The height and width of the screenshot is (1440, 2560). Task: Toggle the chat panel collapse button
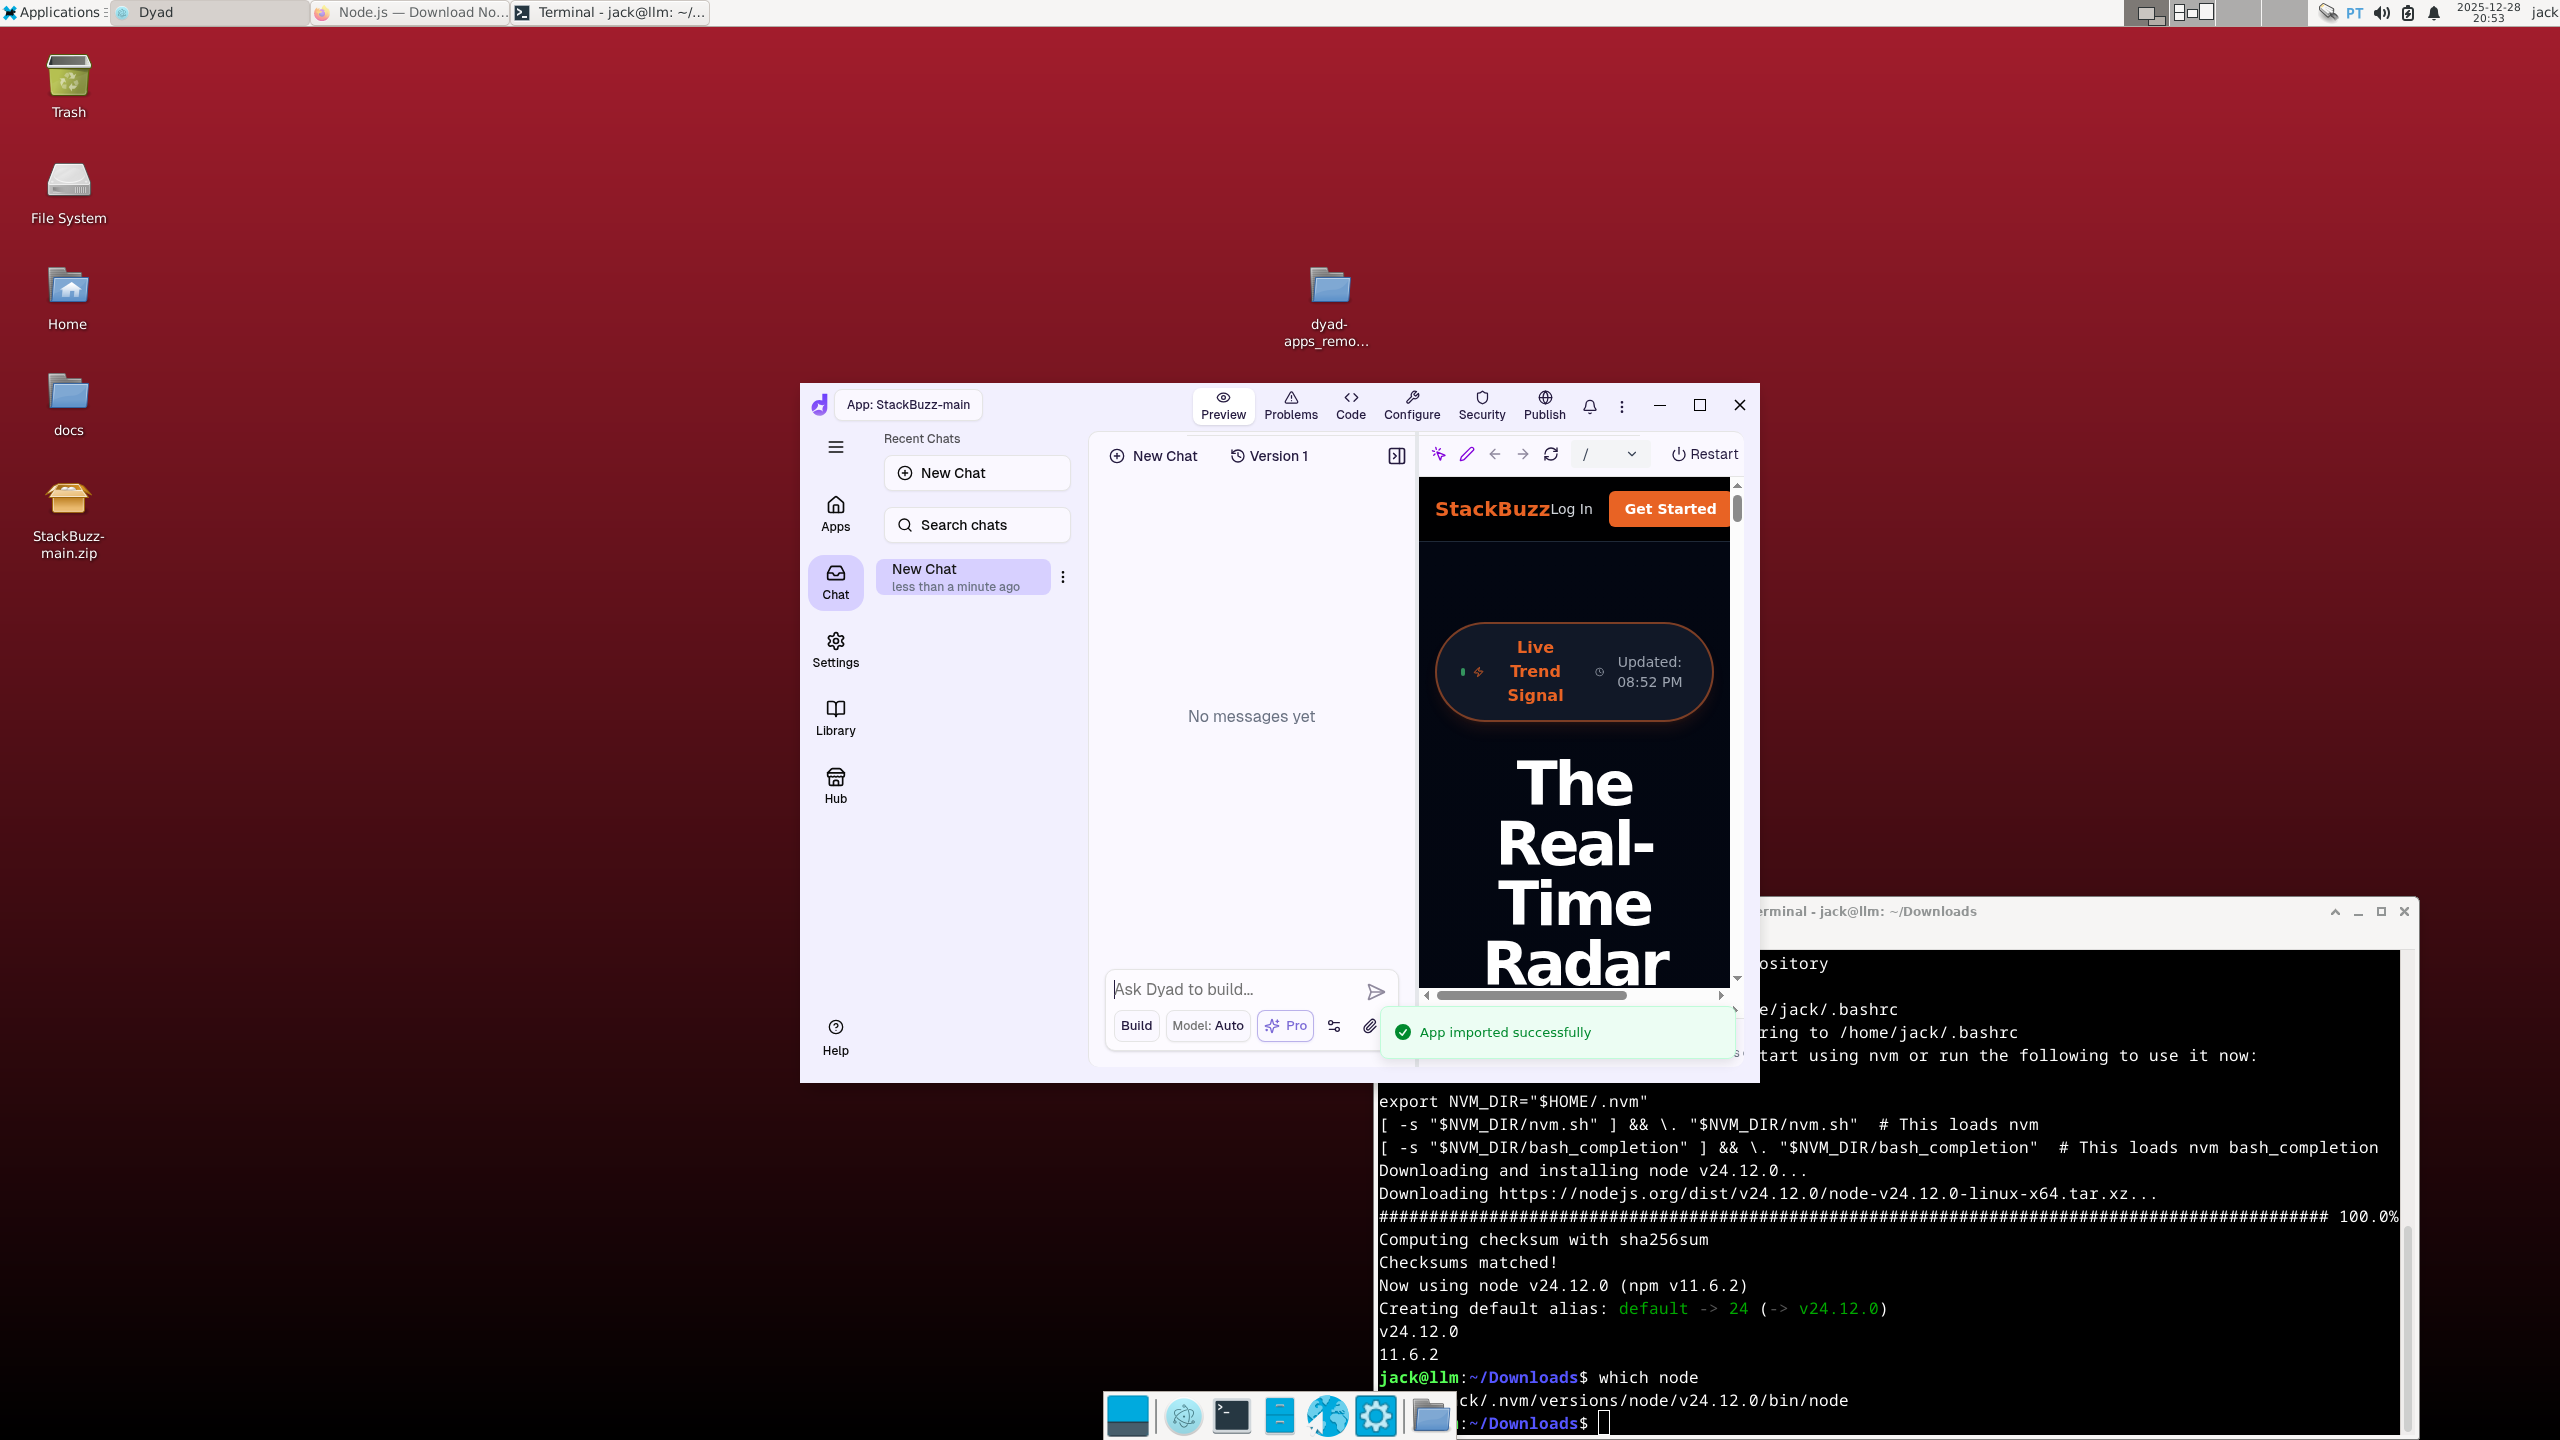[x=1396, y=456]
